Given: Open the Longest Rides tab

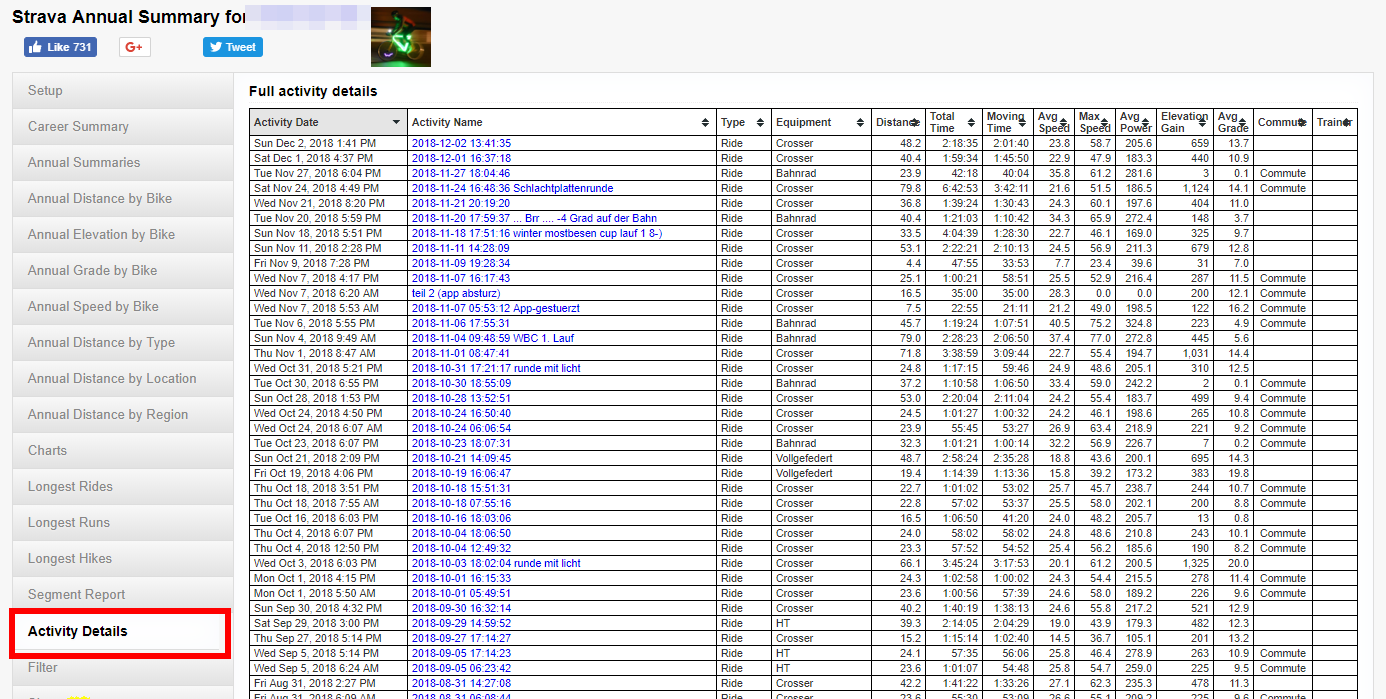Looking at the screenshot, I should [122, 486].
